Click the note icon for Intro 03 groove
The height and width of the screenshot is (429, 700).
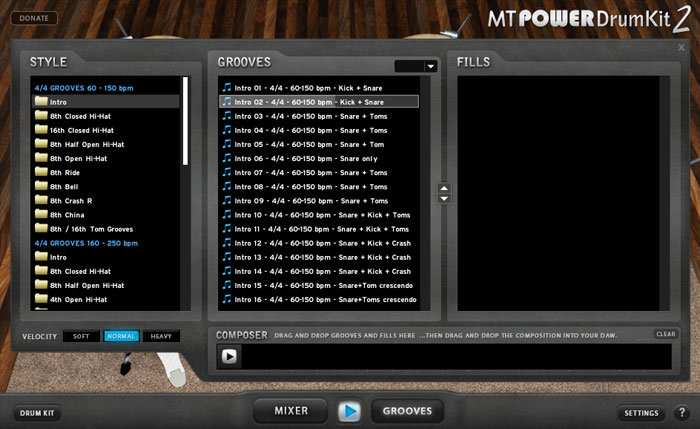227,116
